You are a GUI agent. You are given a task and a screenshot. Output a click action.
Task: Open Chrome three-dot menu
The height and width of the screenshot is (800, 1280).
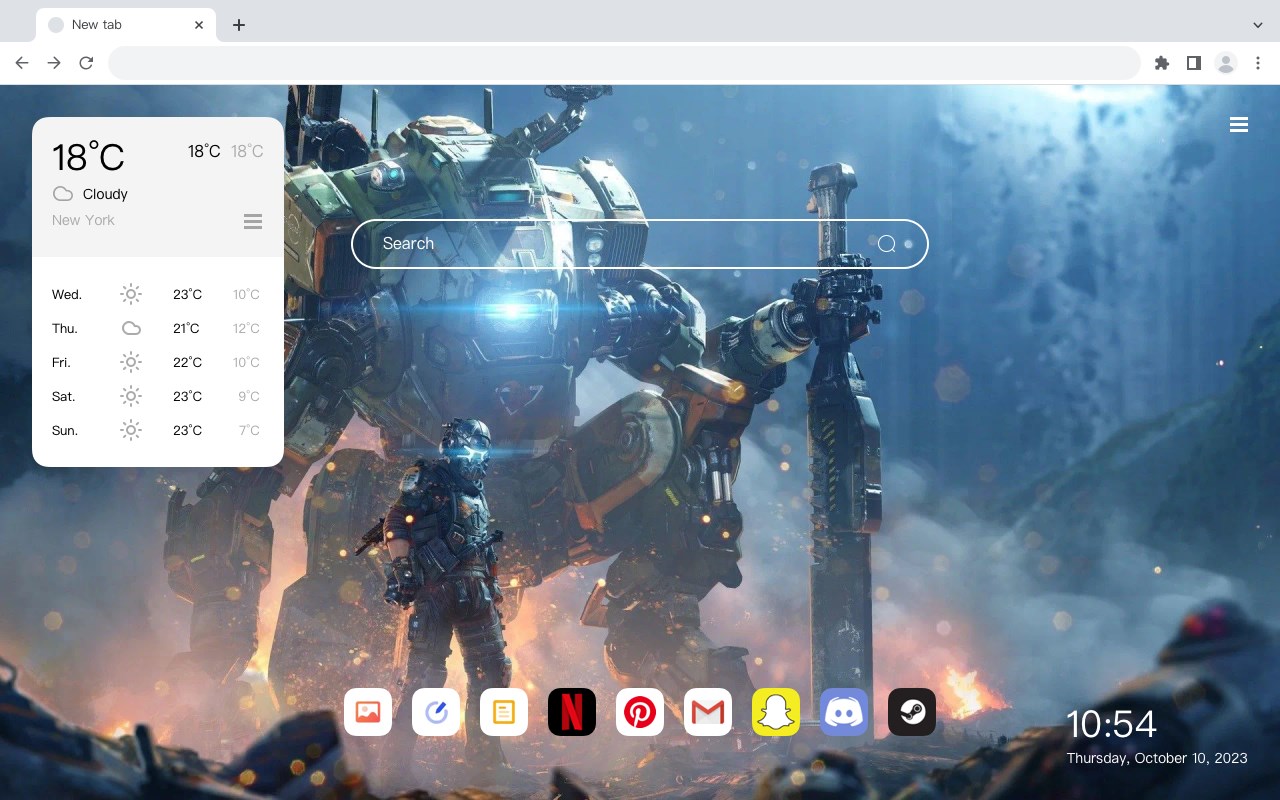pos(1258,63)
